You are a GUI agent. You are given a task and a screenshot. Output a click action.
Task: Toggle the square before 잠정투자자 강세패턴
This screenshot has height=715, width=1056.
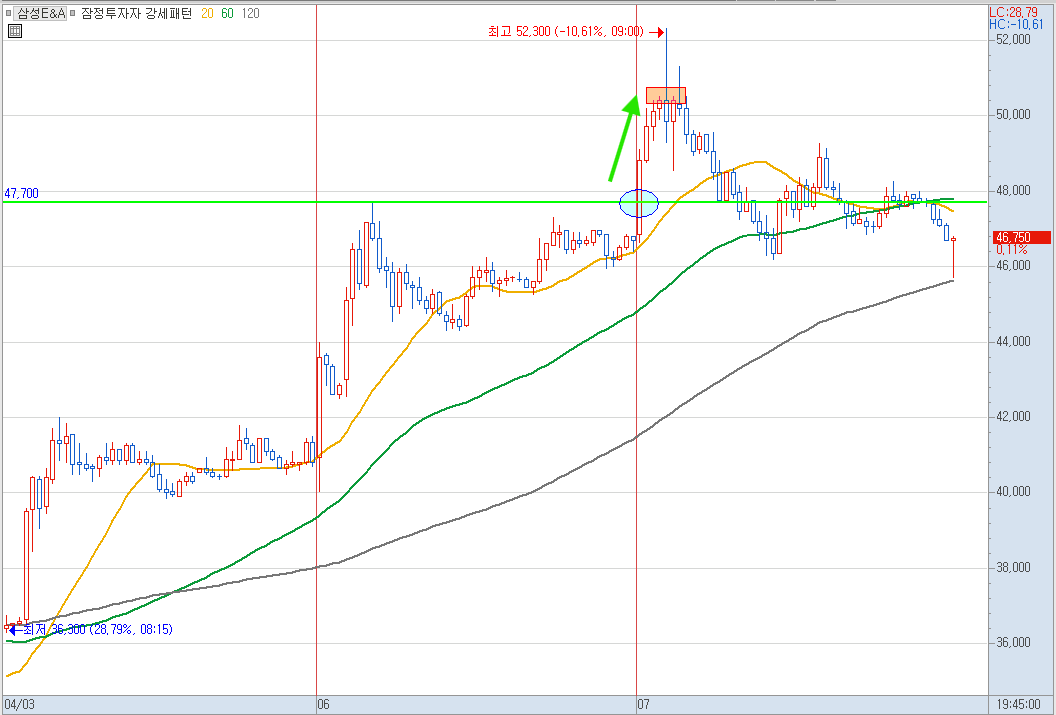click(73, 13)
